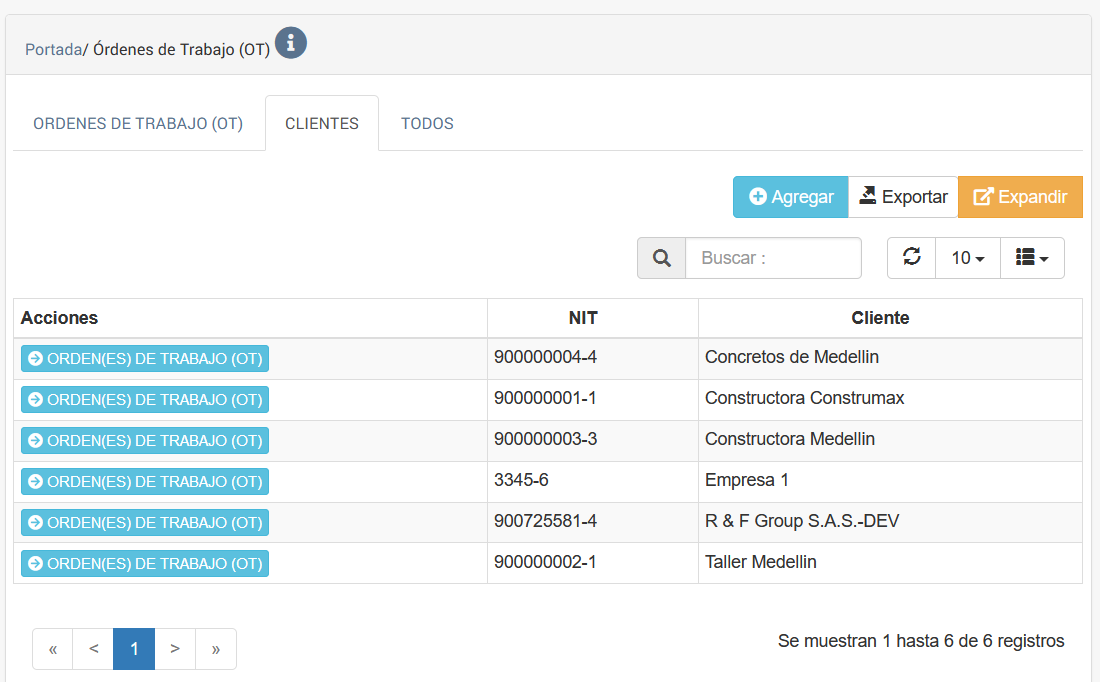Click the info icon beside Órdenes de Trabajo
The image size is (1100, 682).
291,43
